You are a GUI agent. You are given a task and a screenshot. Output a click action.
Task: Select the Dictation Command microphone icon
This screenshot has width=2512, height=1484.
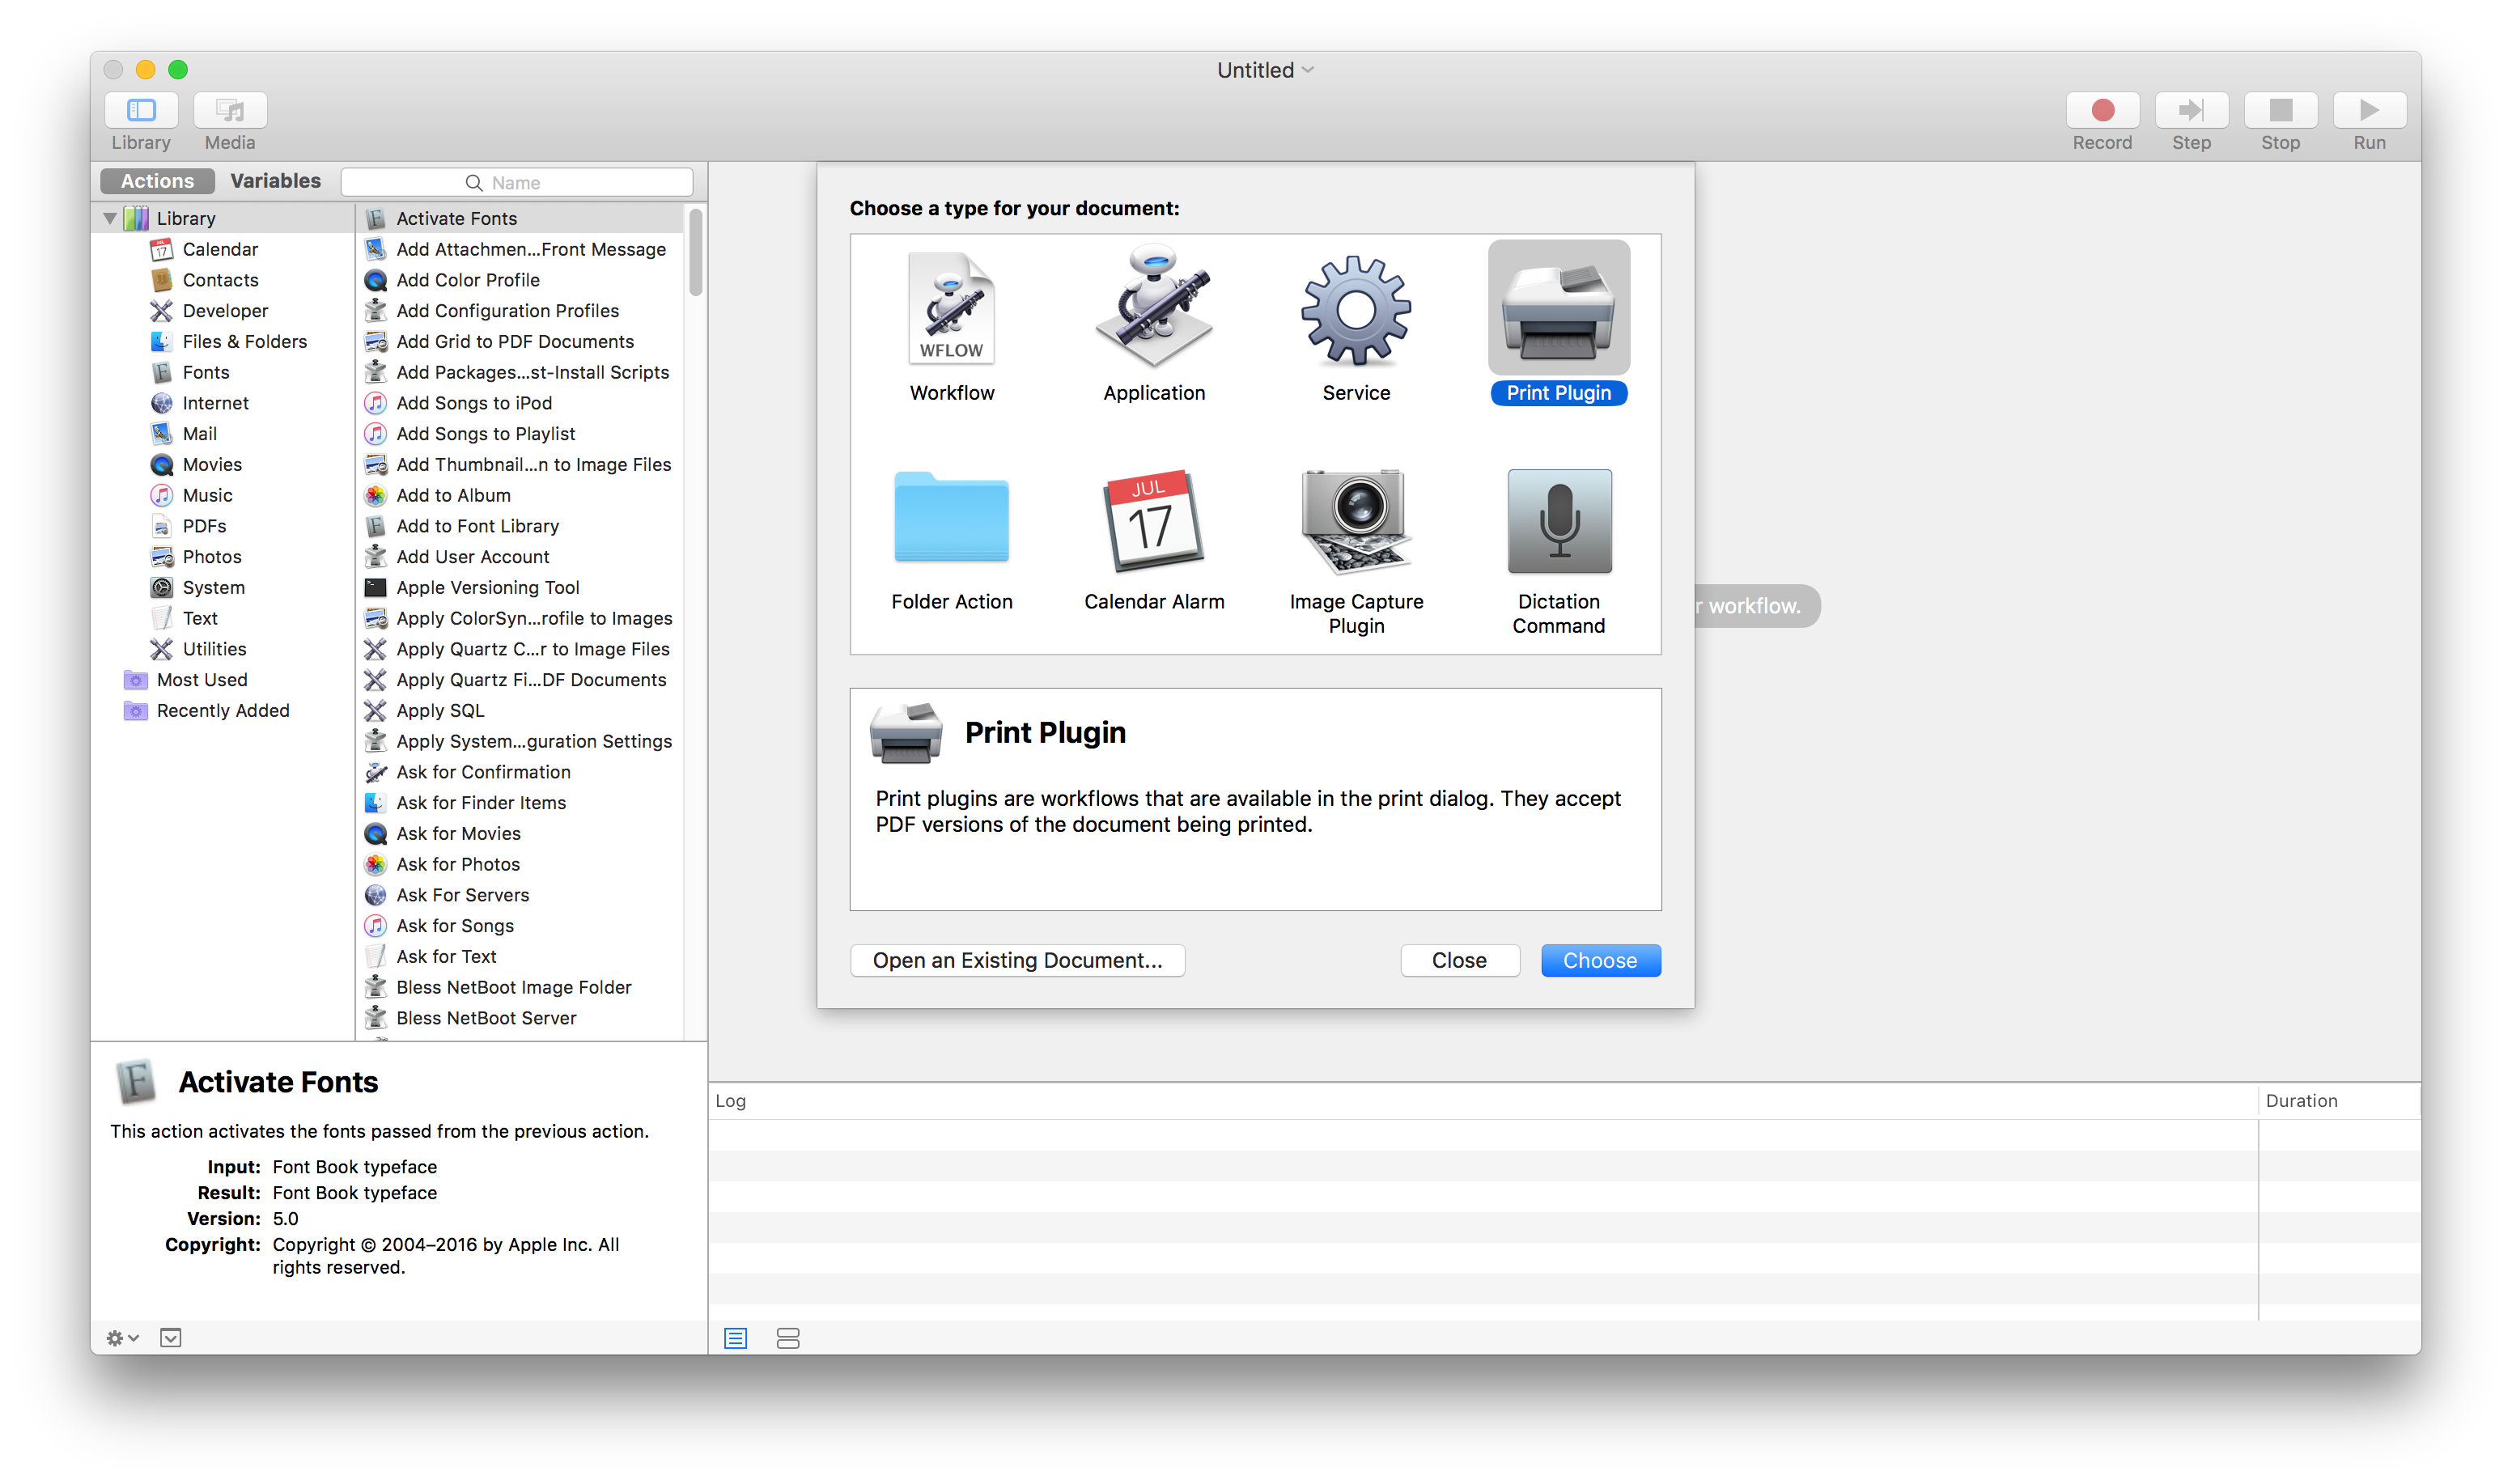click(x=1558, y=520)
